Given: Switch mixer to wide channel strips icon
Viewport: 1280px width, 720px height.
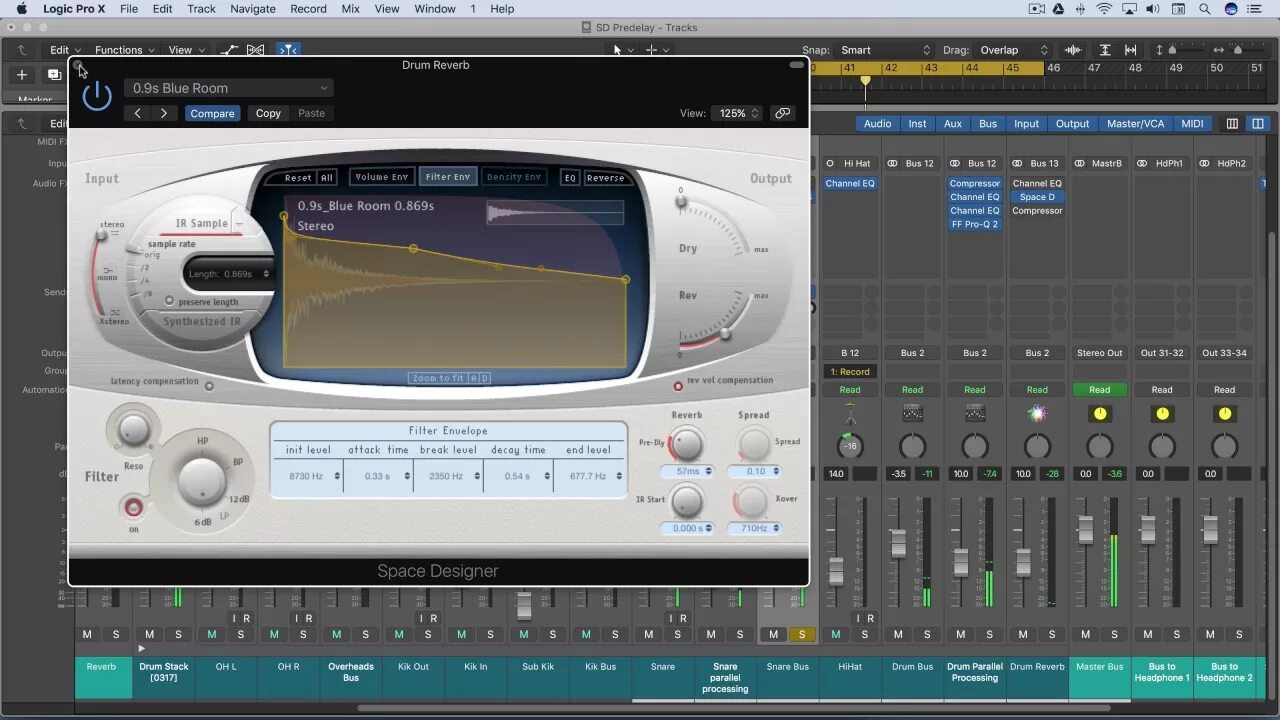Looking at the screenshot, I should 1257,124.
